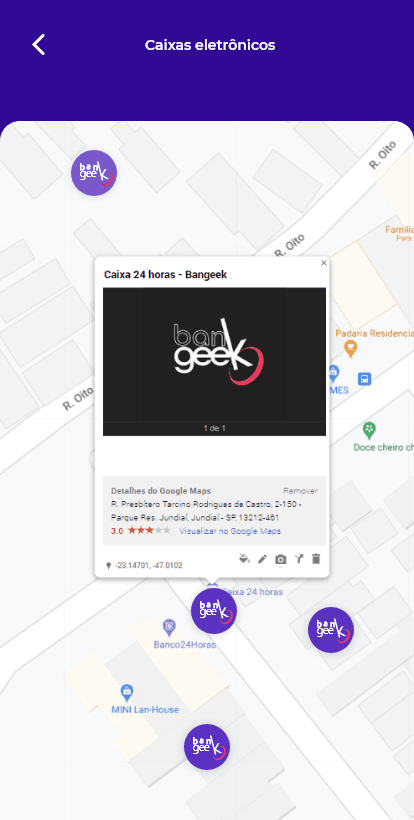414x820 pixels.
Task: Delete the marker with trash icon
Action: [x=316, y=559]
